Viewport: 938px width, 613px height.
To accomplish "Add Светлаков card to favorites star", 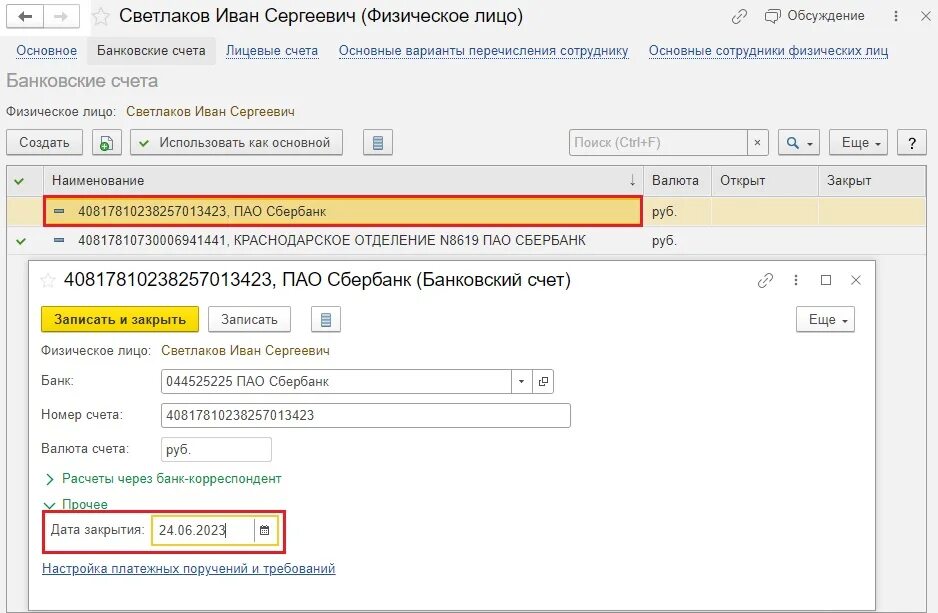I will click(x=101, y=16).
